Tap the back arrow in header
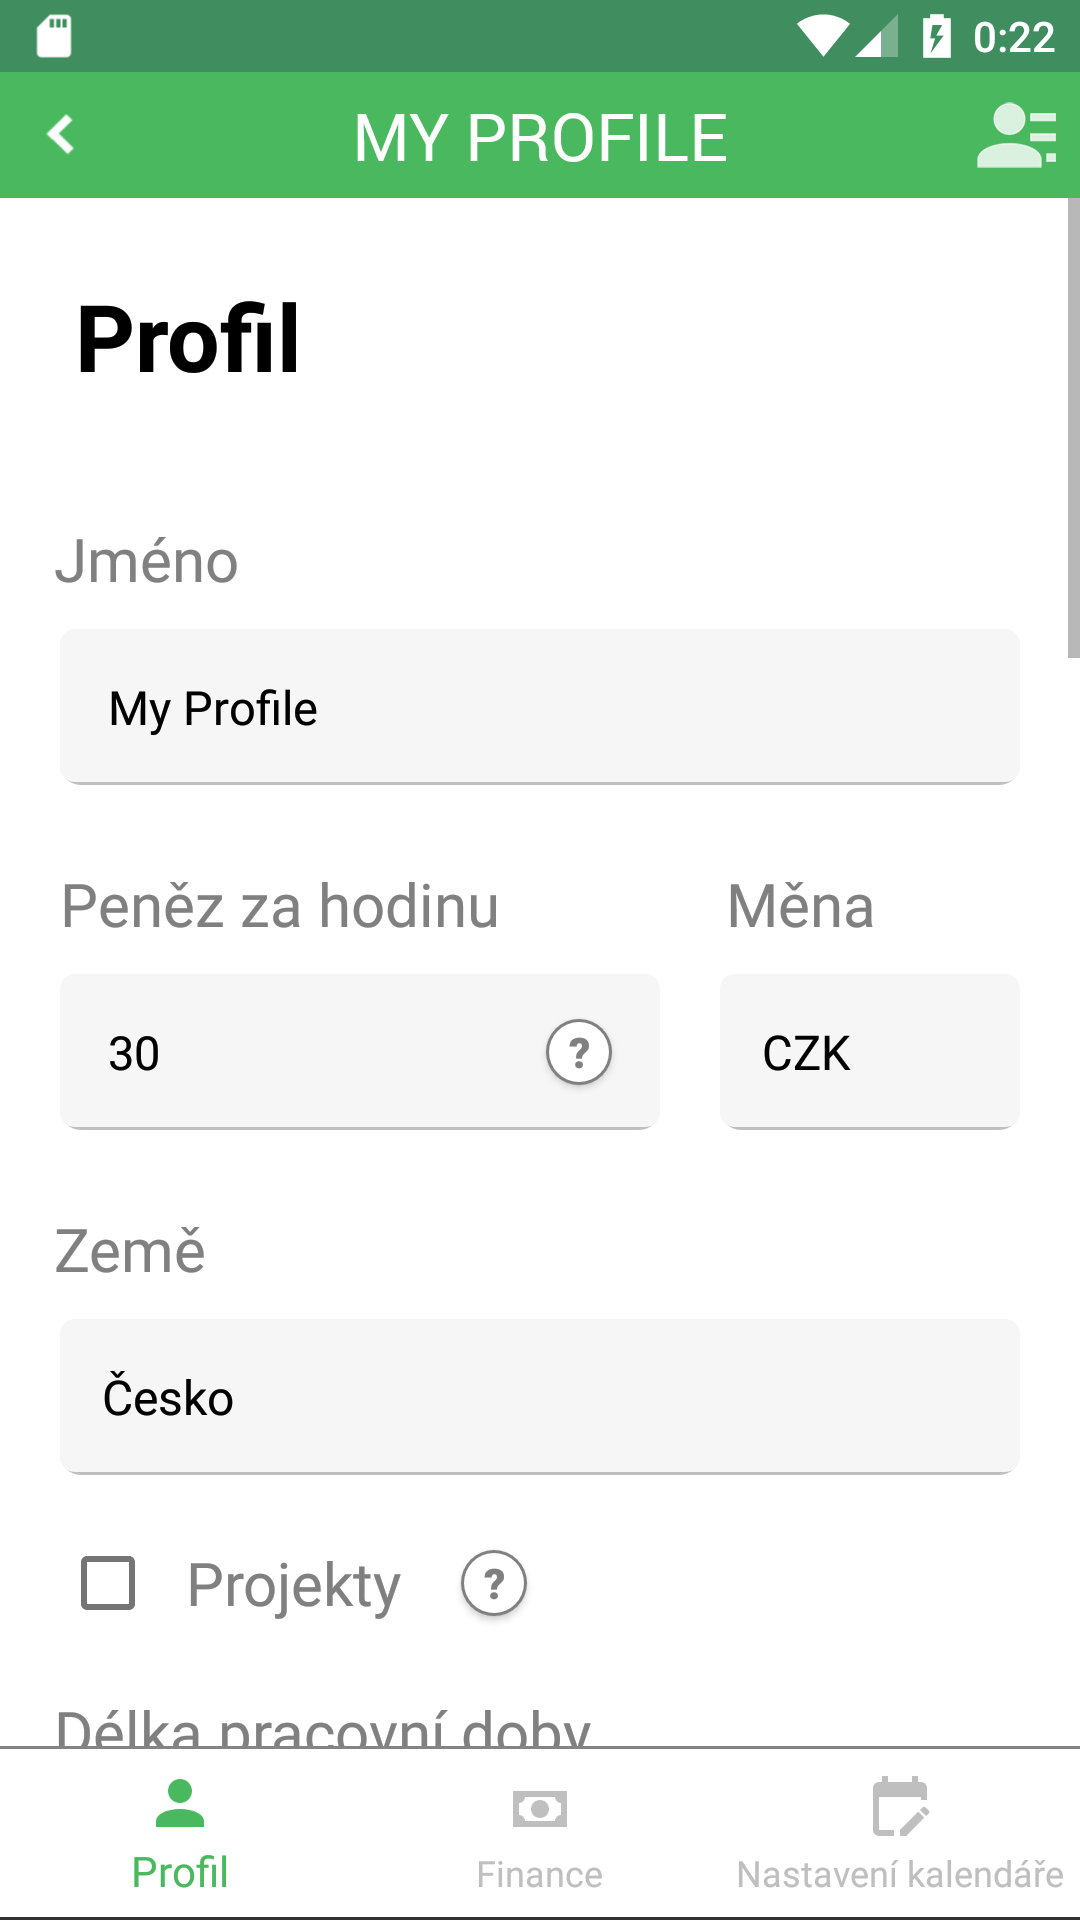Screen dimensions: 1080x1920 click(x=61, y=135)
